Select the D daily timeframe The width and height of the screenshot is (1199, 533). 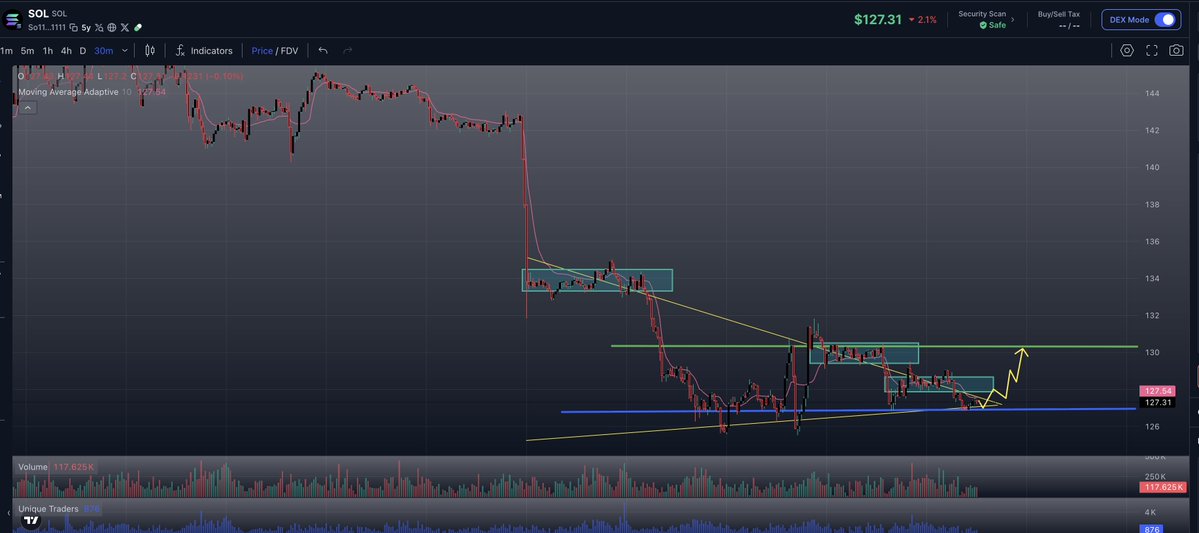[83, 50]
